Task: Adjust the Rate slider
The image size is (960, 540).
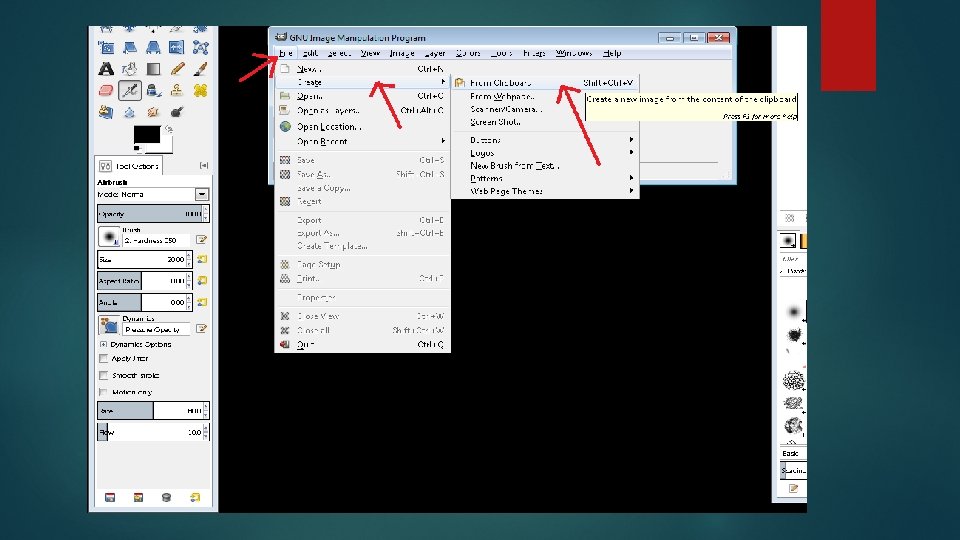Action: 150,411
